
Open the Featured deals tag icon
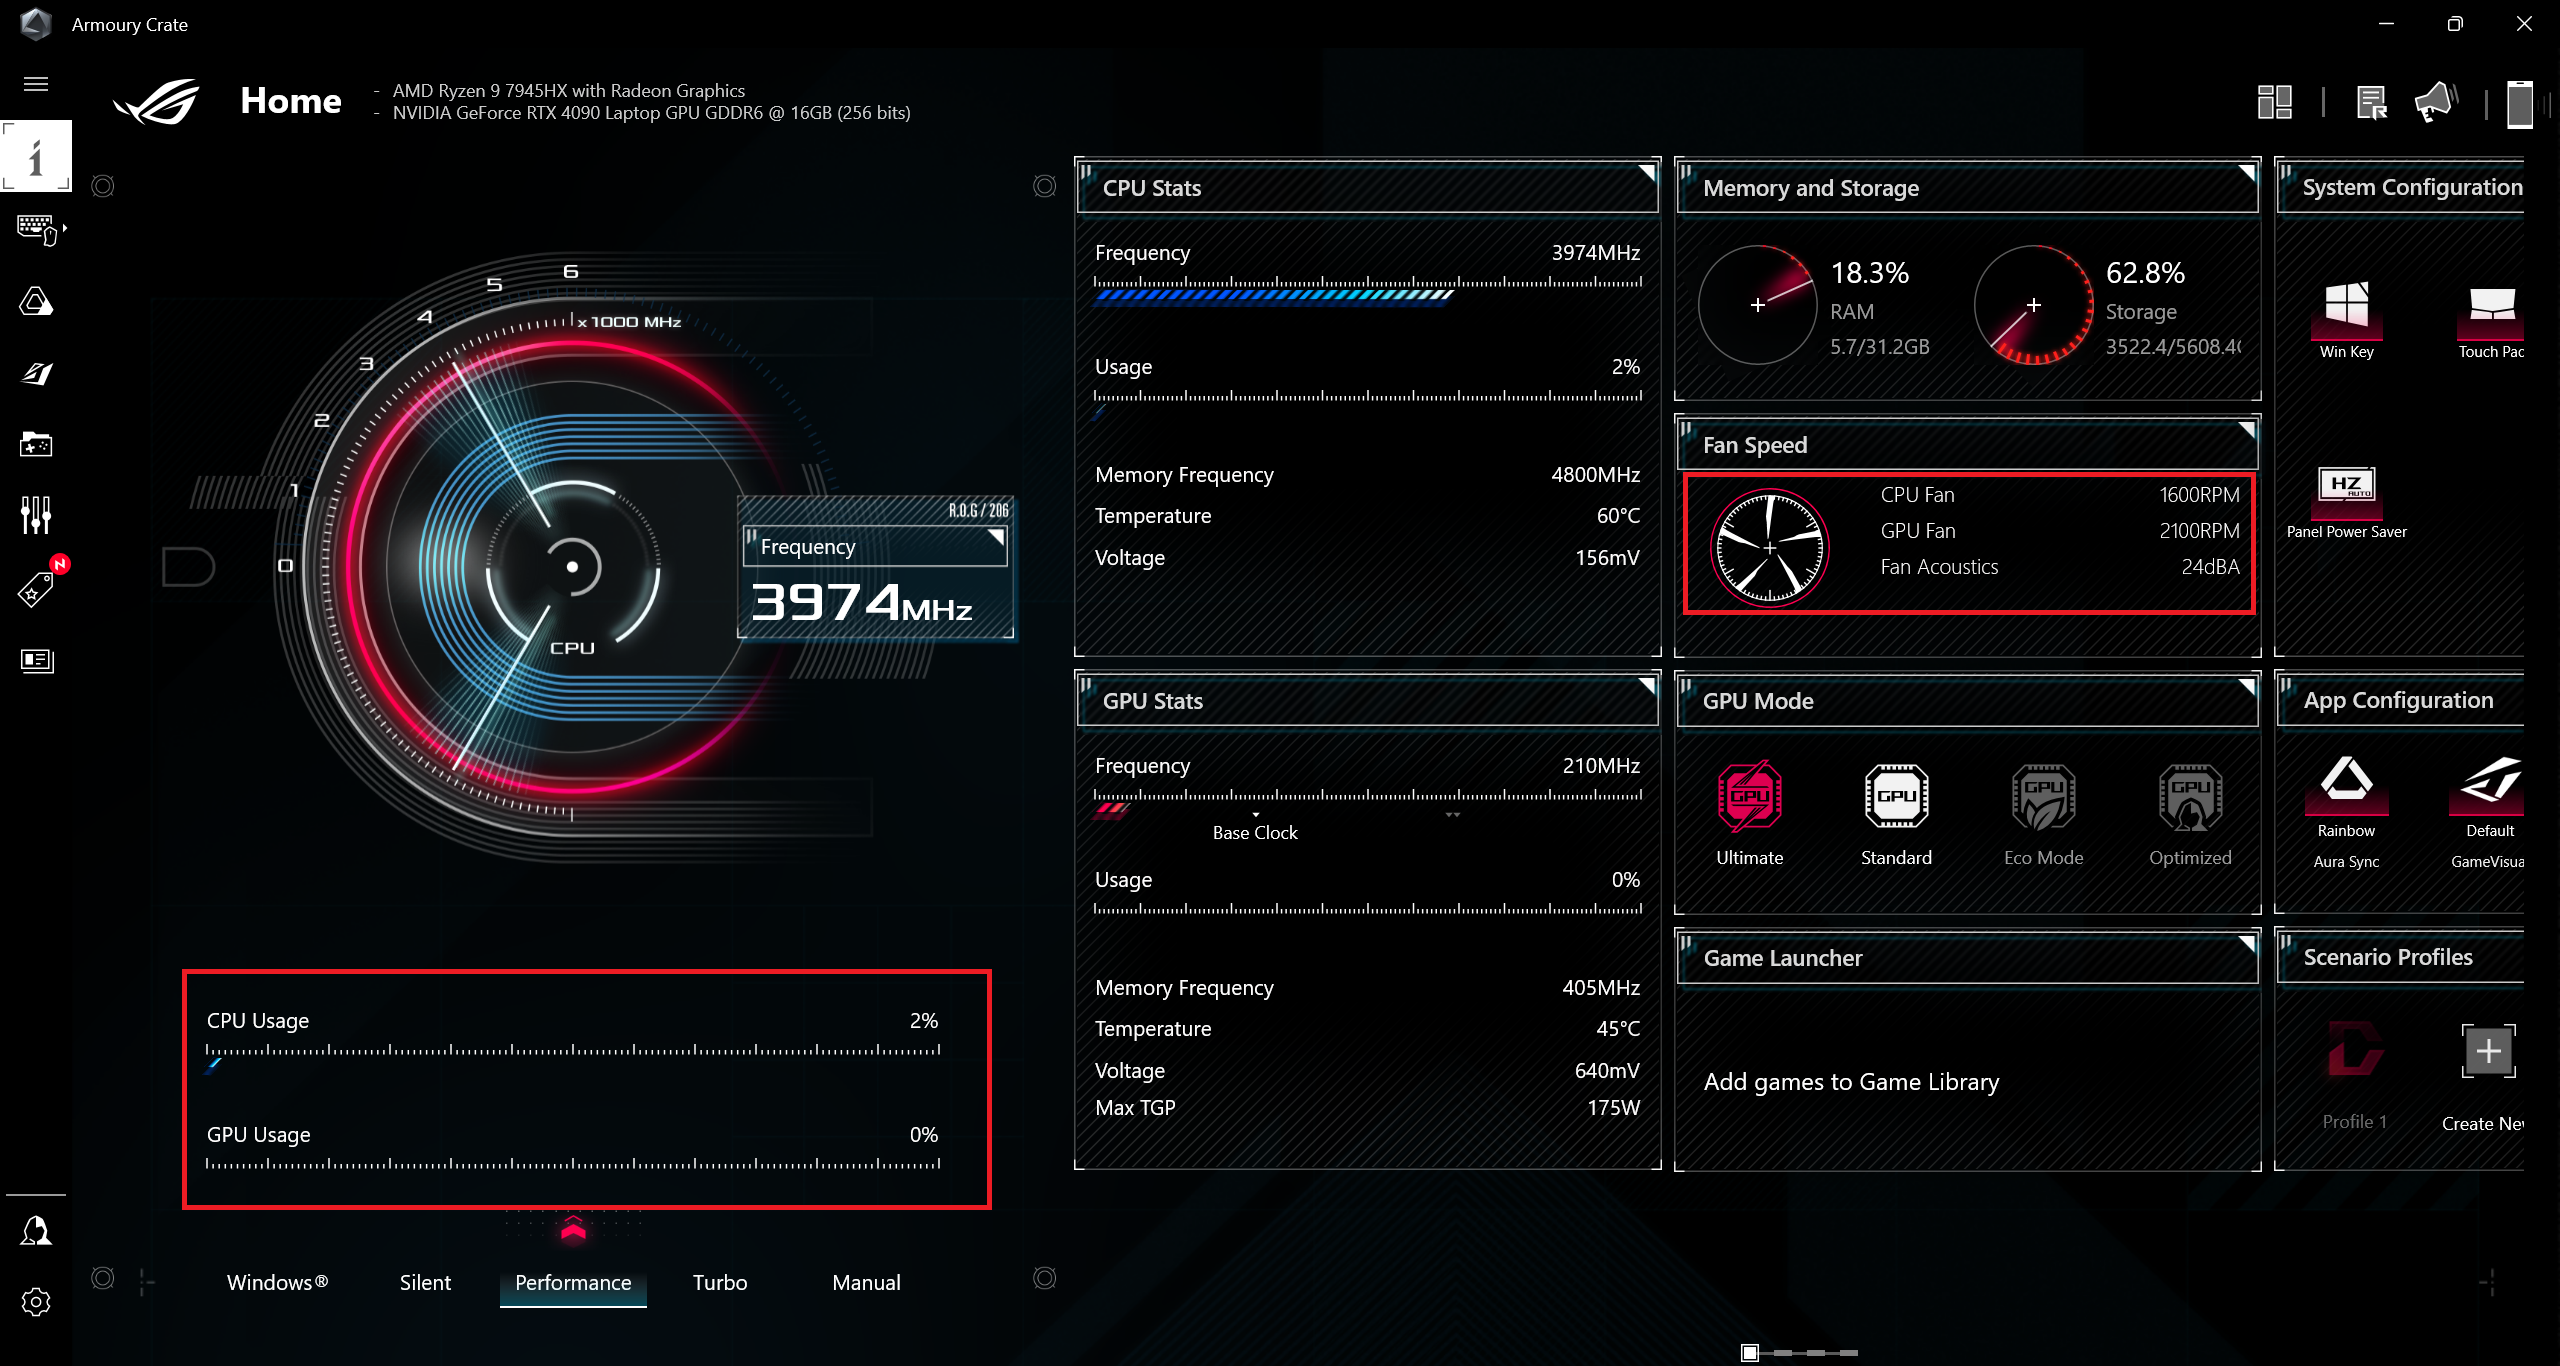tap(36, 590)
